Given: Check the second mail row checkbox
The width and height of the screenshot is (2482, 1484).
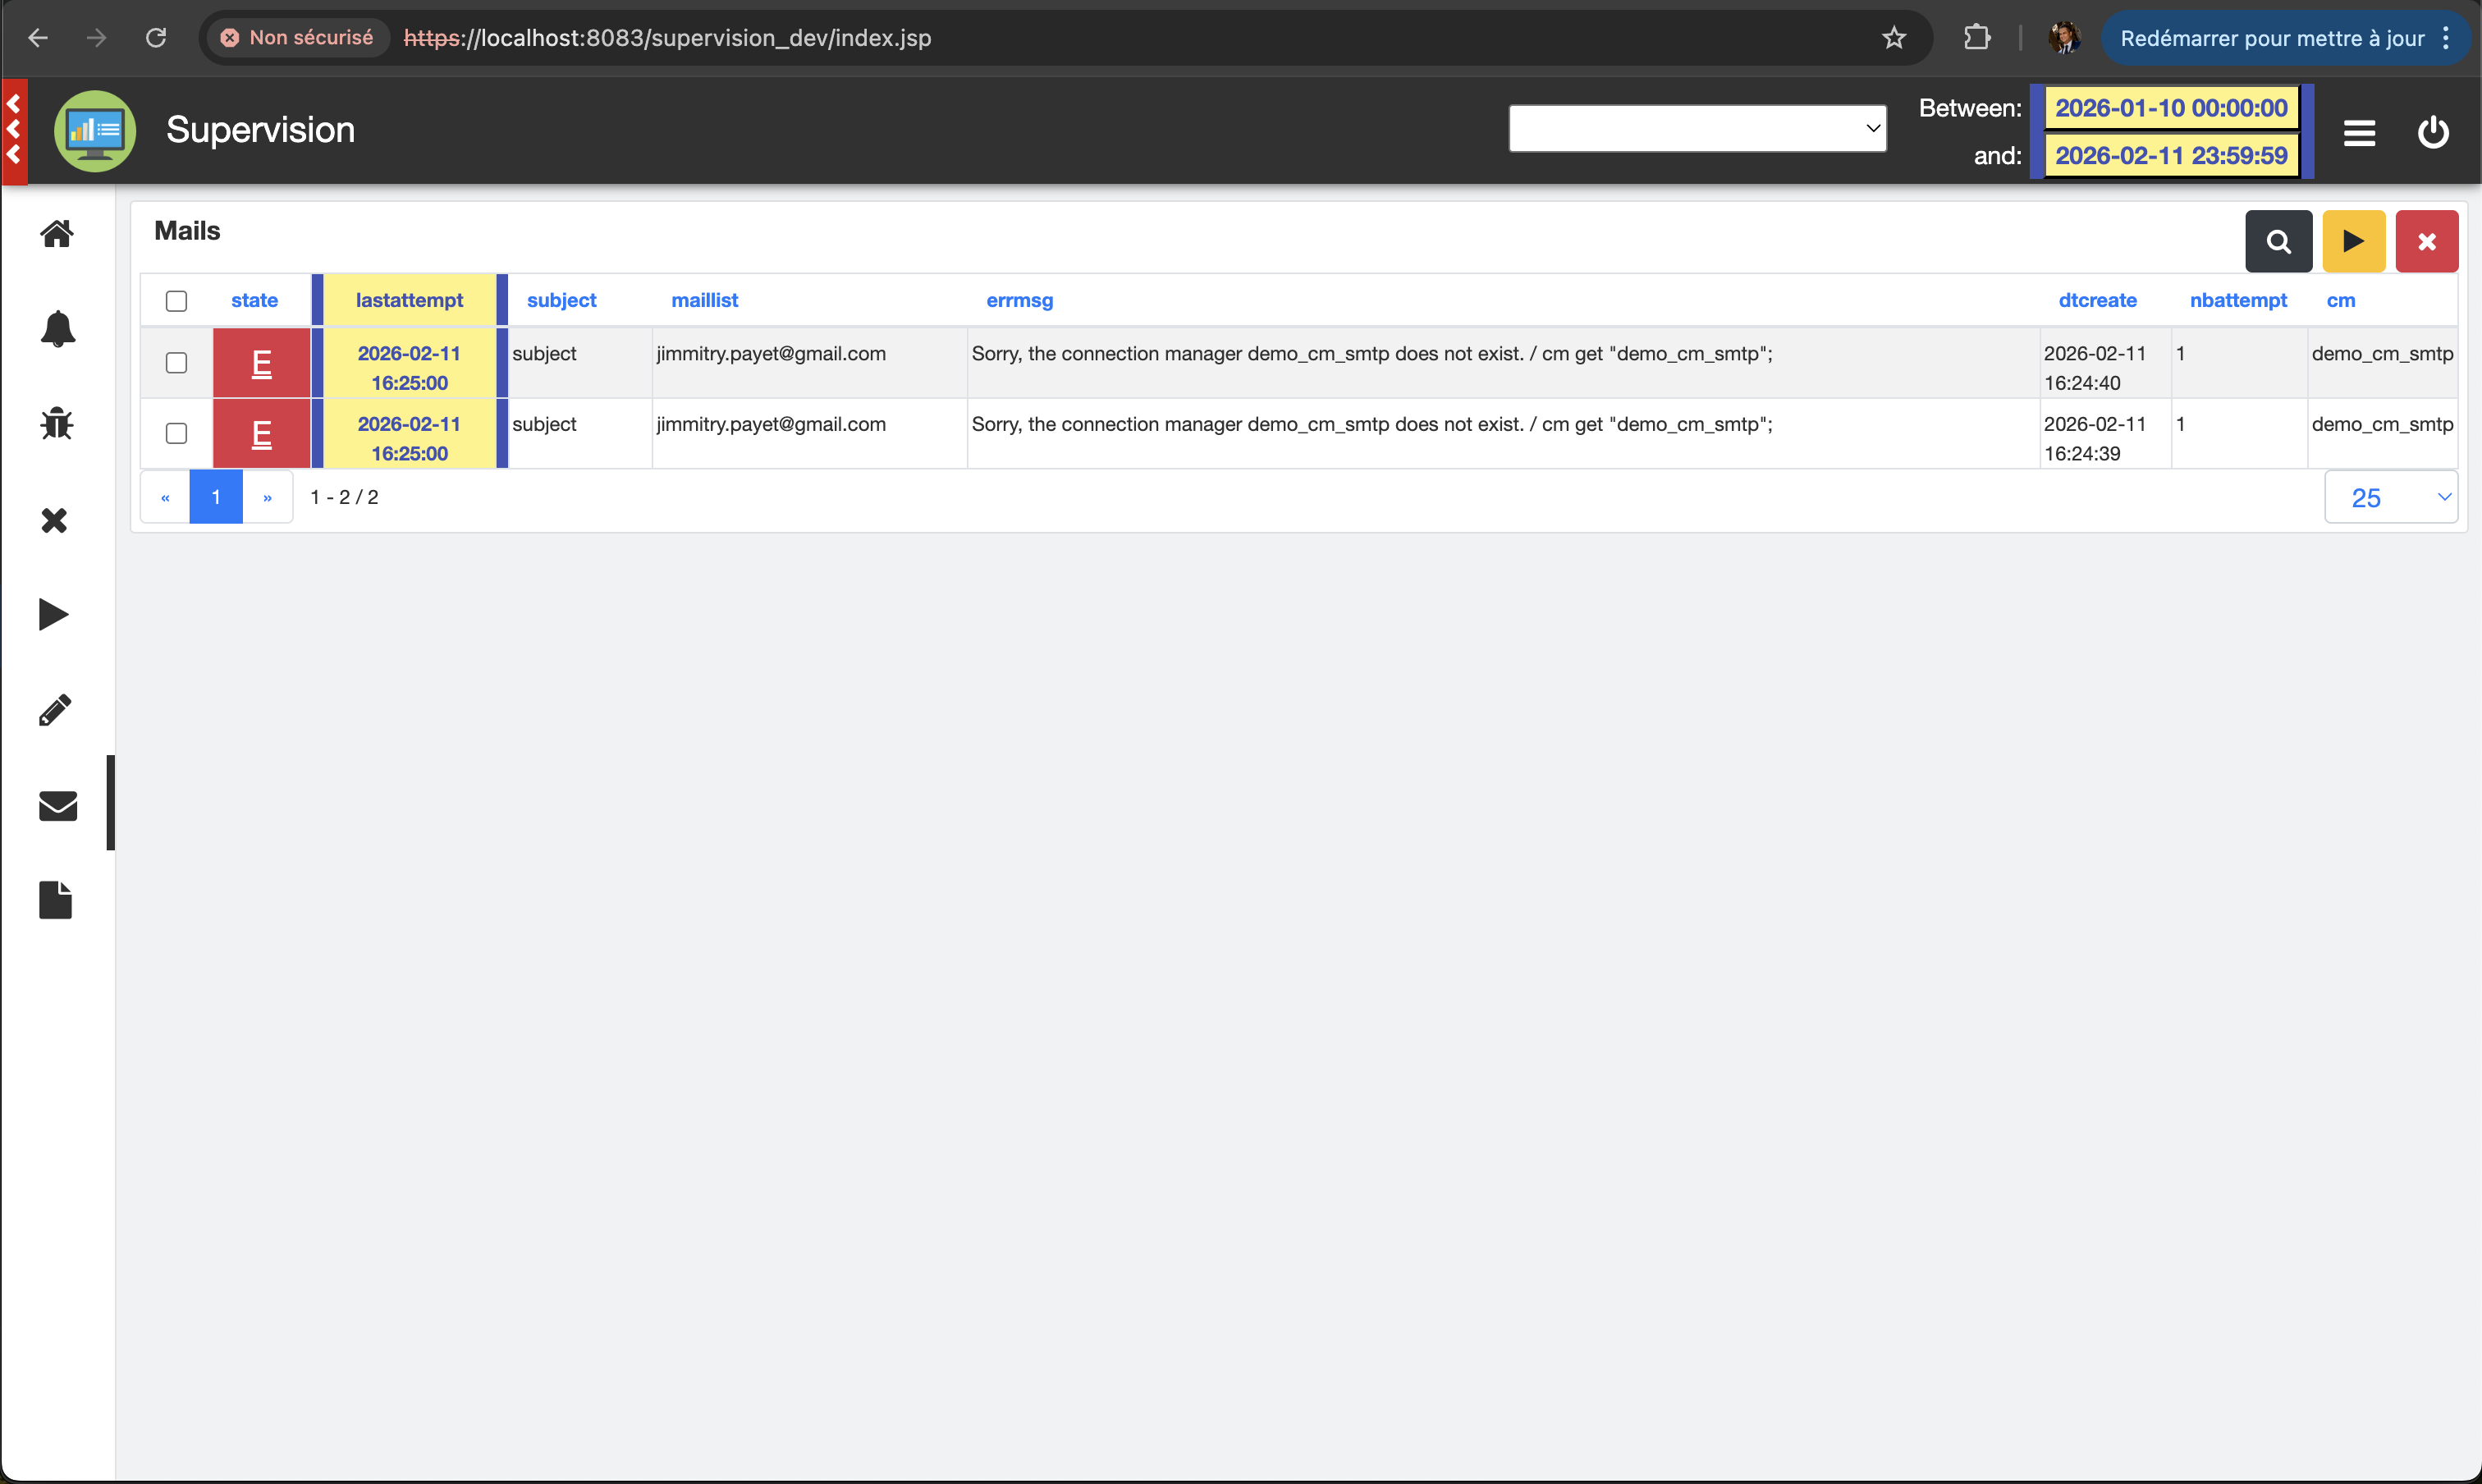Looking at the screenshot, I should (176, 433).
